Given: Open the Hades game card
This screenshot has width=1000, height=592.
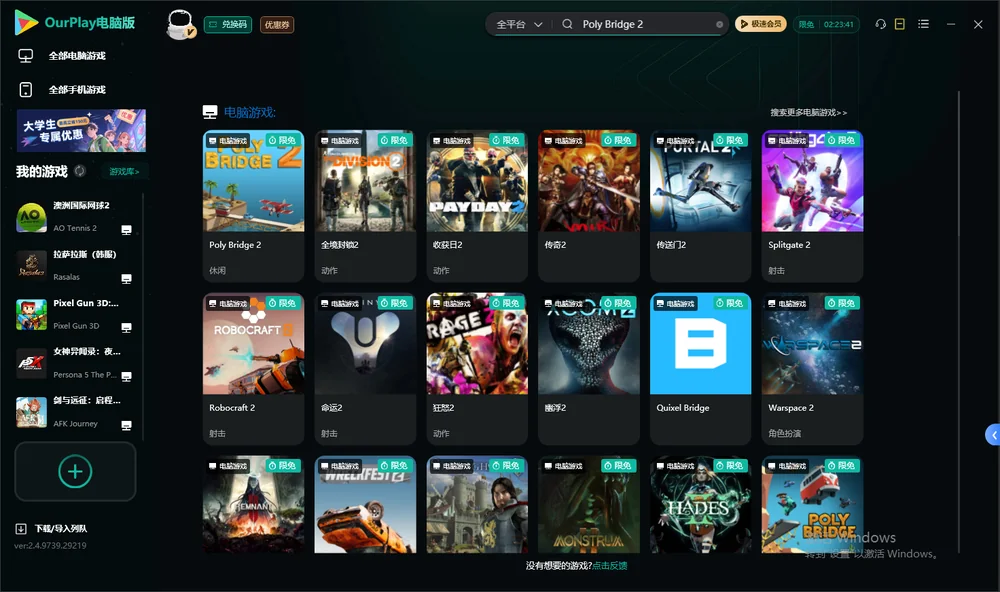Looking at the screenshot, I should [x=700, y=504].
